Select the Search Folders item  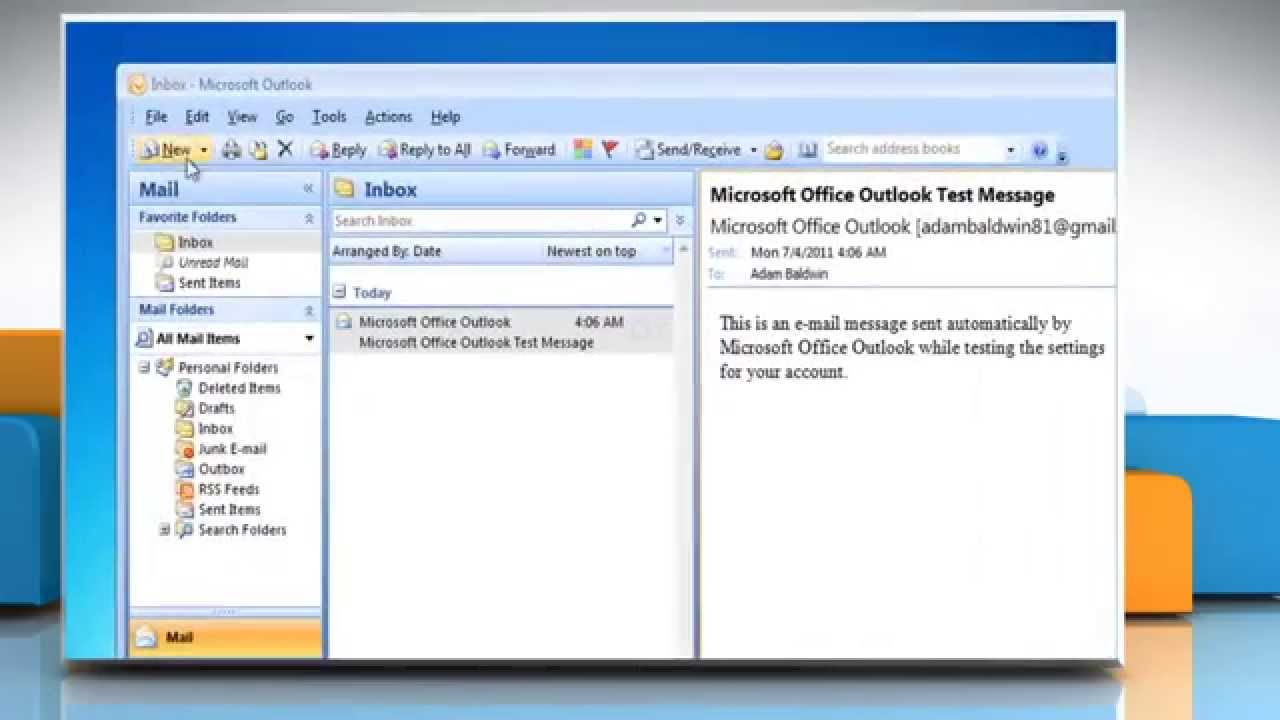pos(242,530)
